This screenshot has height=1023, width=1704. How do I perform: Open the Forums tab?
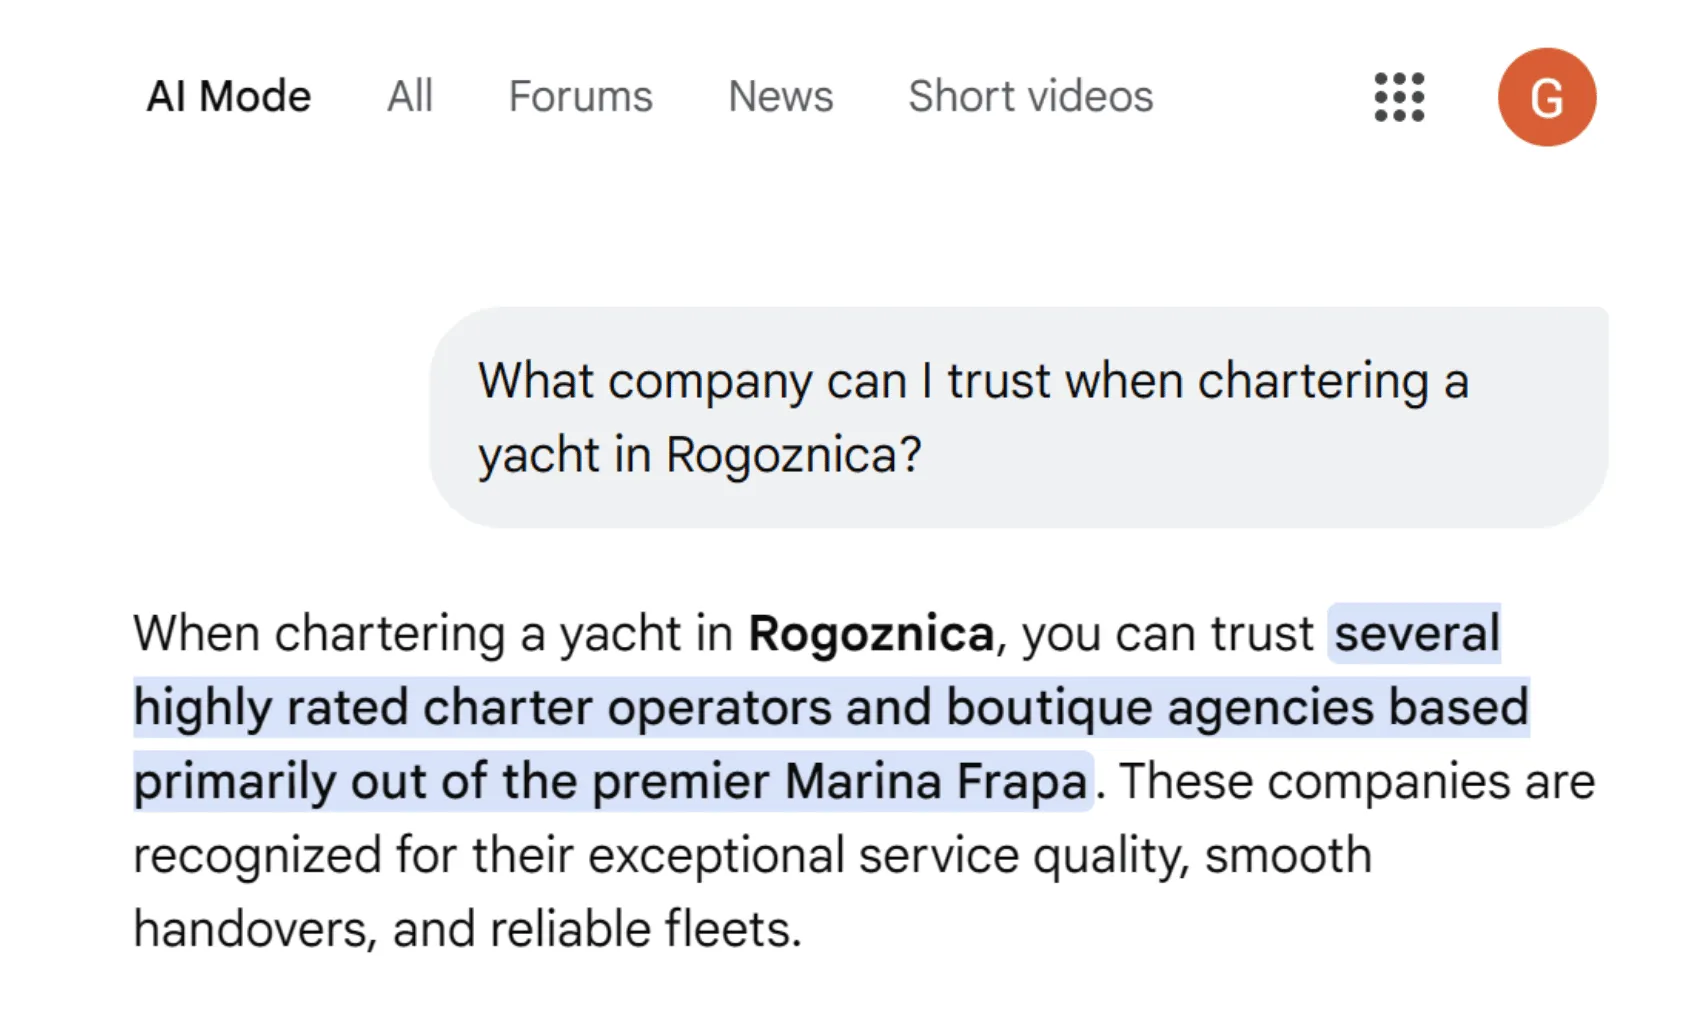click(580, 97)
